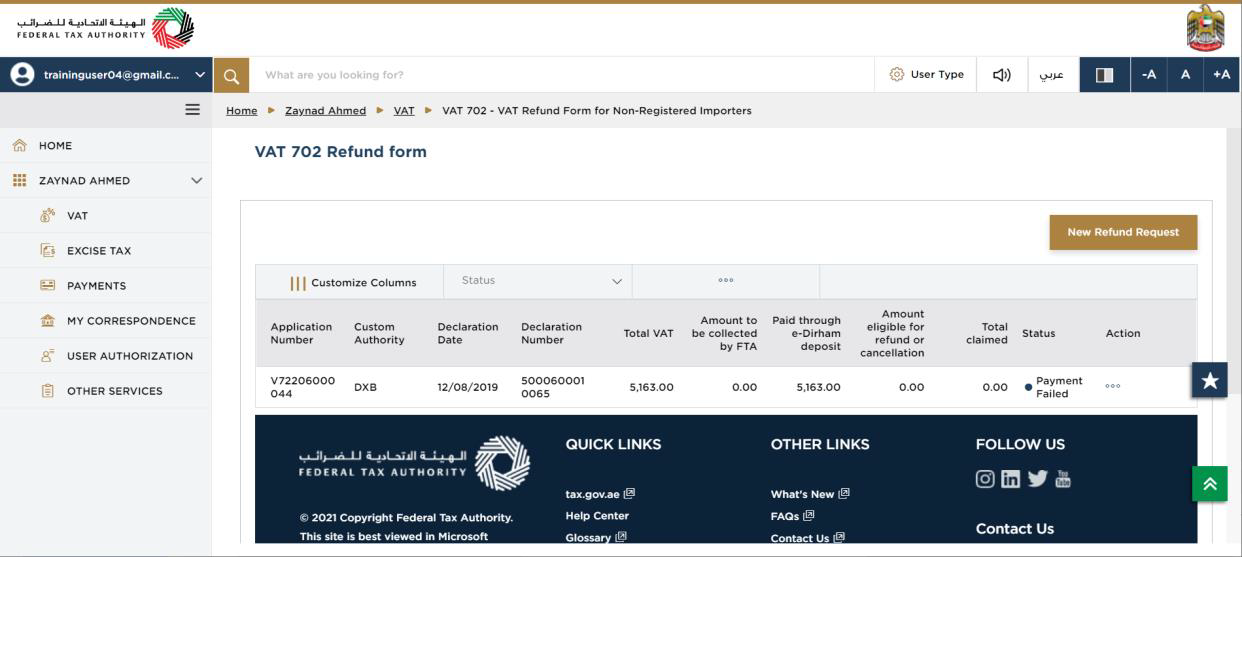This screenshot has width=1242, height=648.
Task: Decrease font size with -A
Action: (x=1150, y=75)
